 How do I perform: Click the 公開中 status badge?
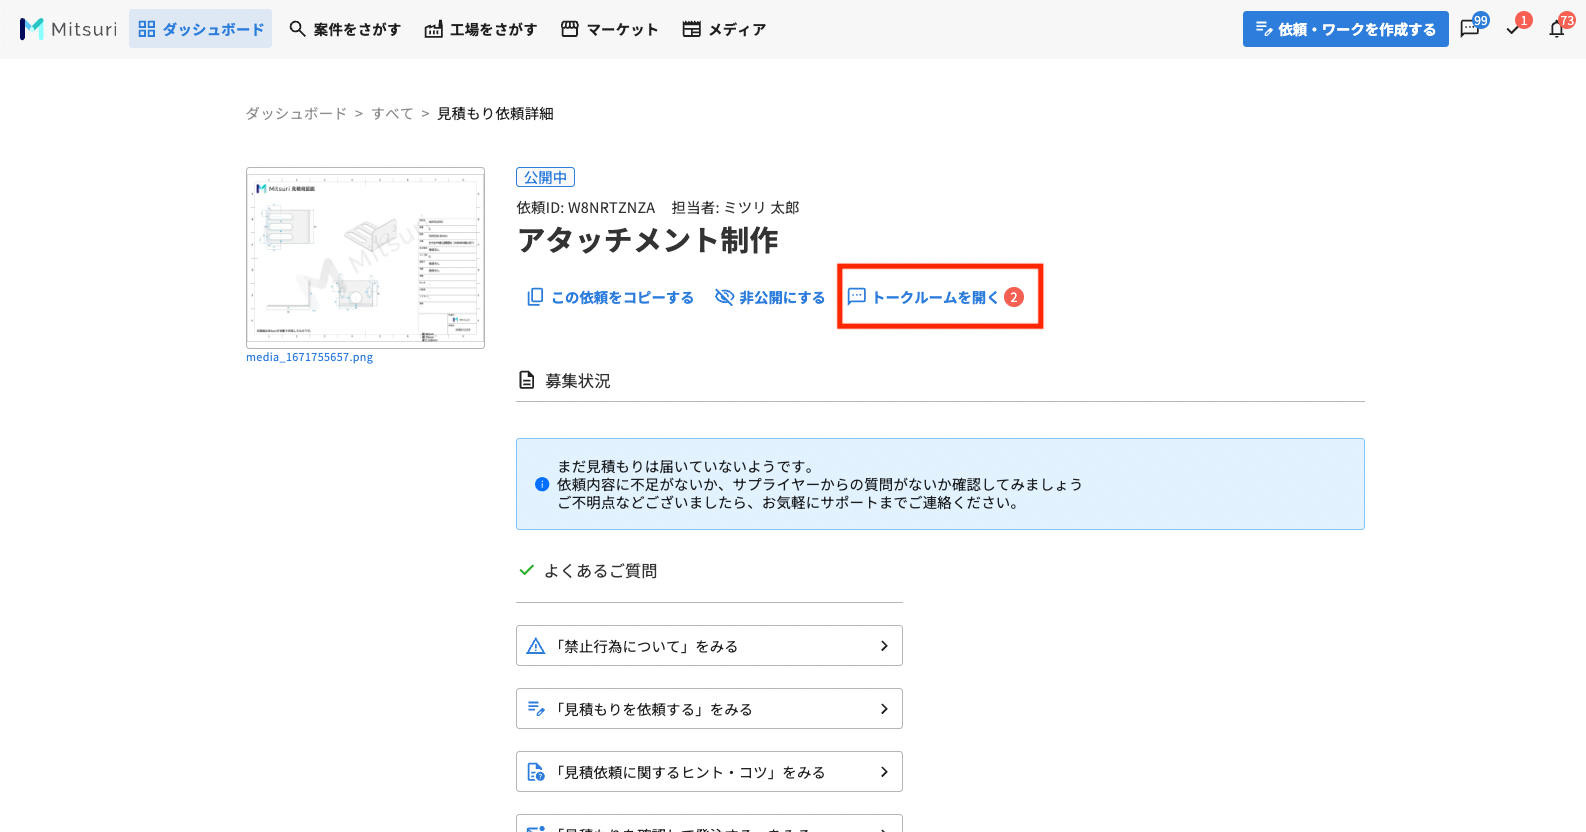click(x=545, y=177)
